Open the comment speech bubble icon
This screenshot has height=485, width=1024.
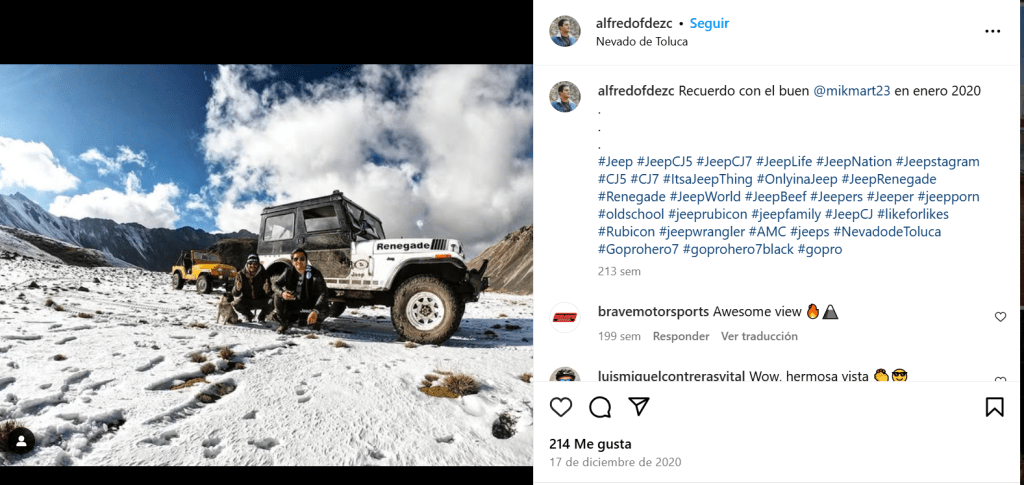[x=600, y=407]
